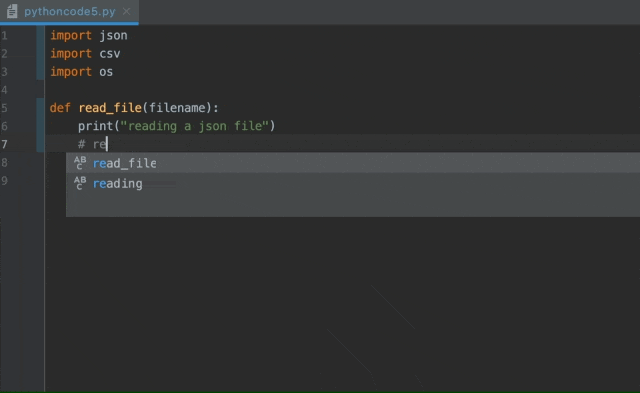Click line number 2 in the gutter
640x393 pixels.
pos(4,53)
